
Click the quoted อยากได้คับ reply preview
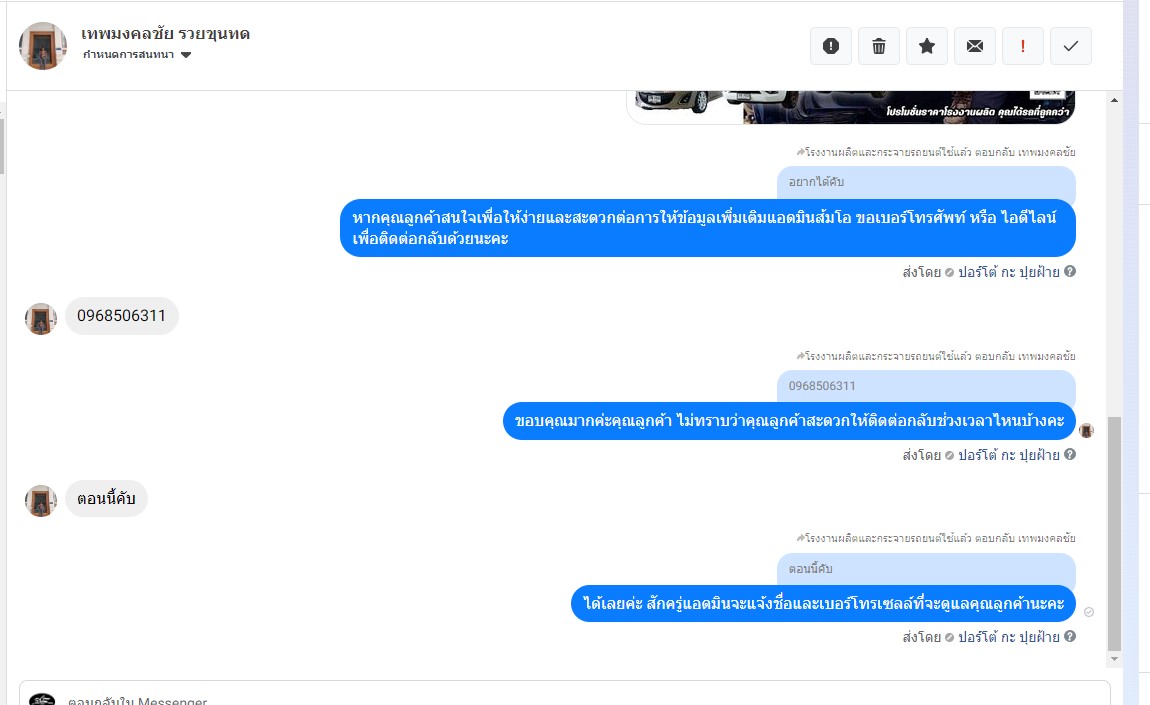(x=926, y=182)
